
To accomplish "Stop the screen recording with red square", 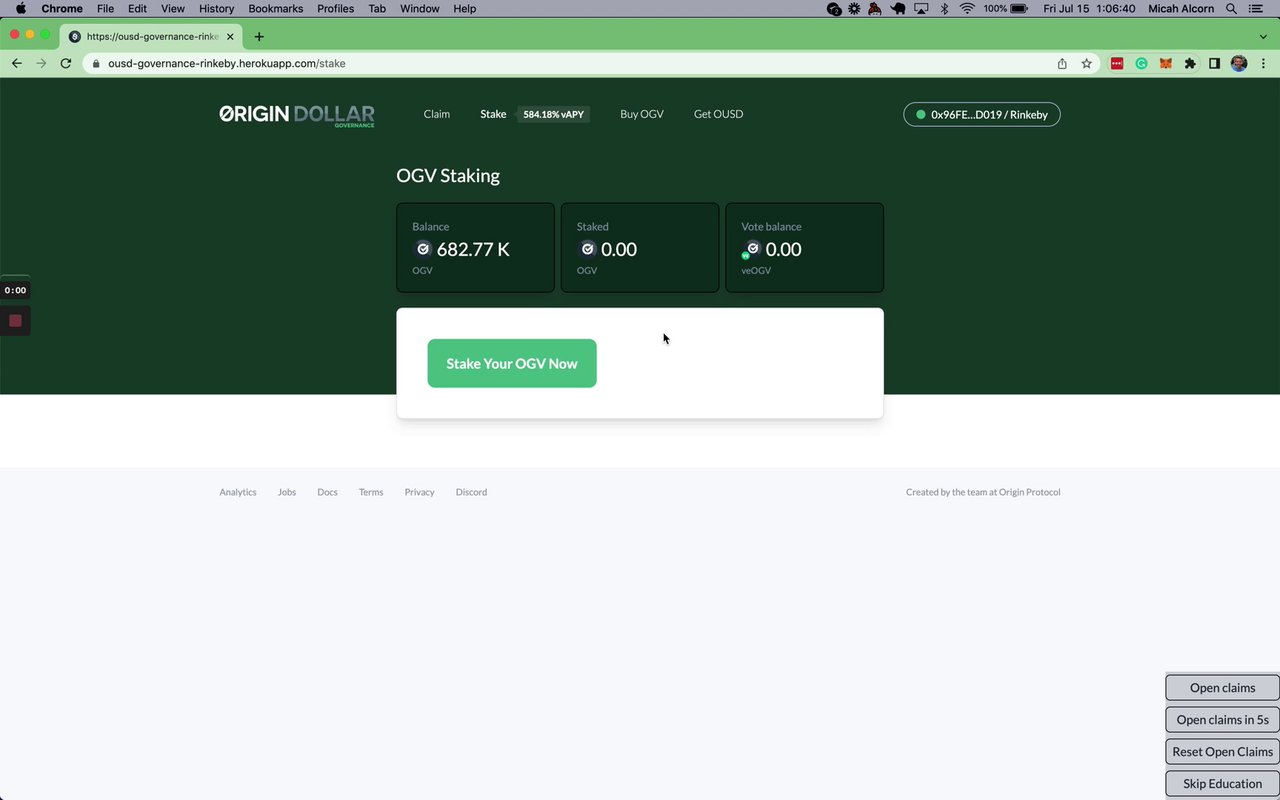I will pyautogui.click(x=15, y=321).
